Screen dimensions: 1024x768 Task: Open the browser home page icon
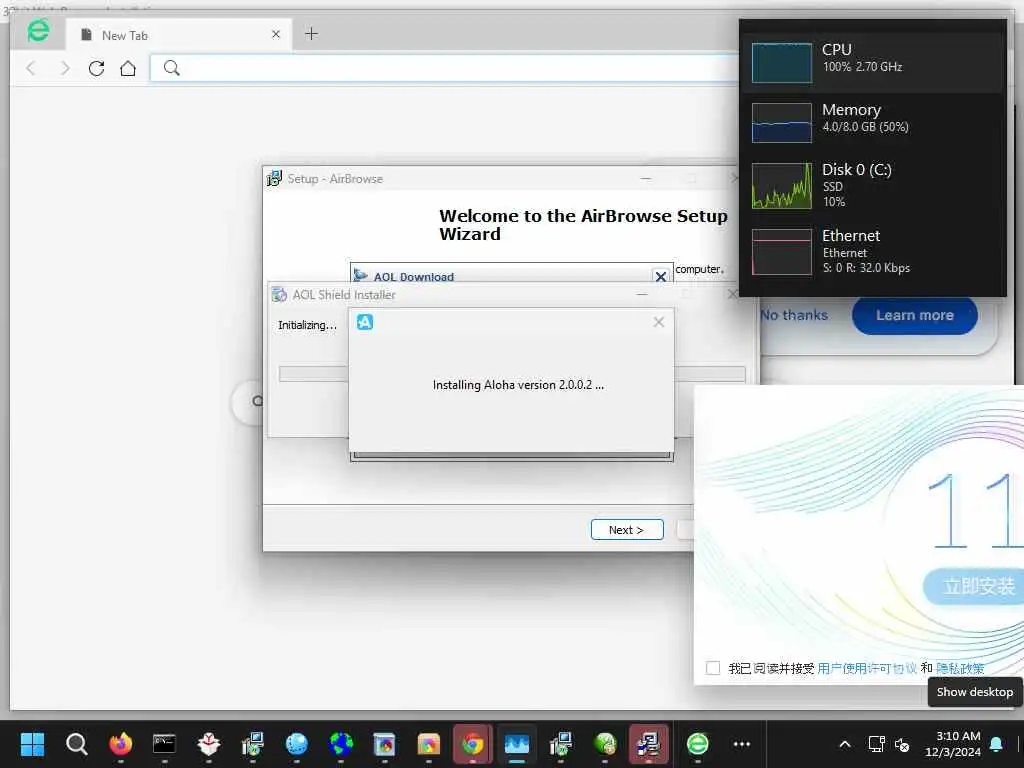(128, 68)
